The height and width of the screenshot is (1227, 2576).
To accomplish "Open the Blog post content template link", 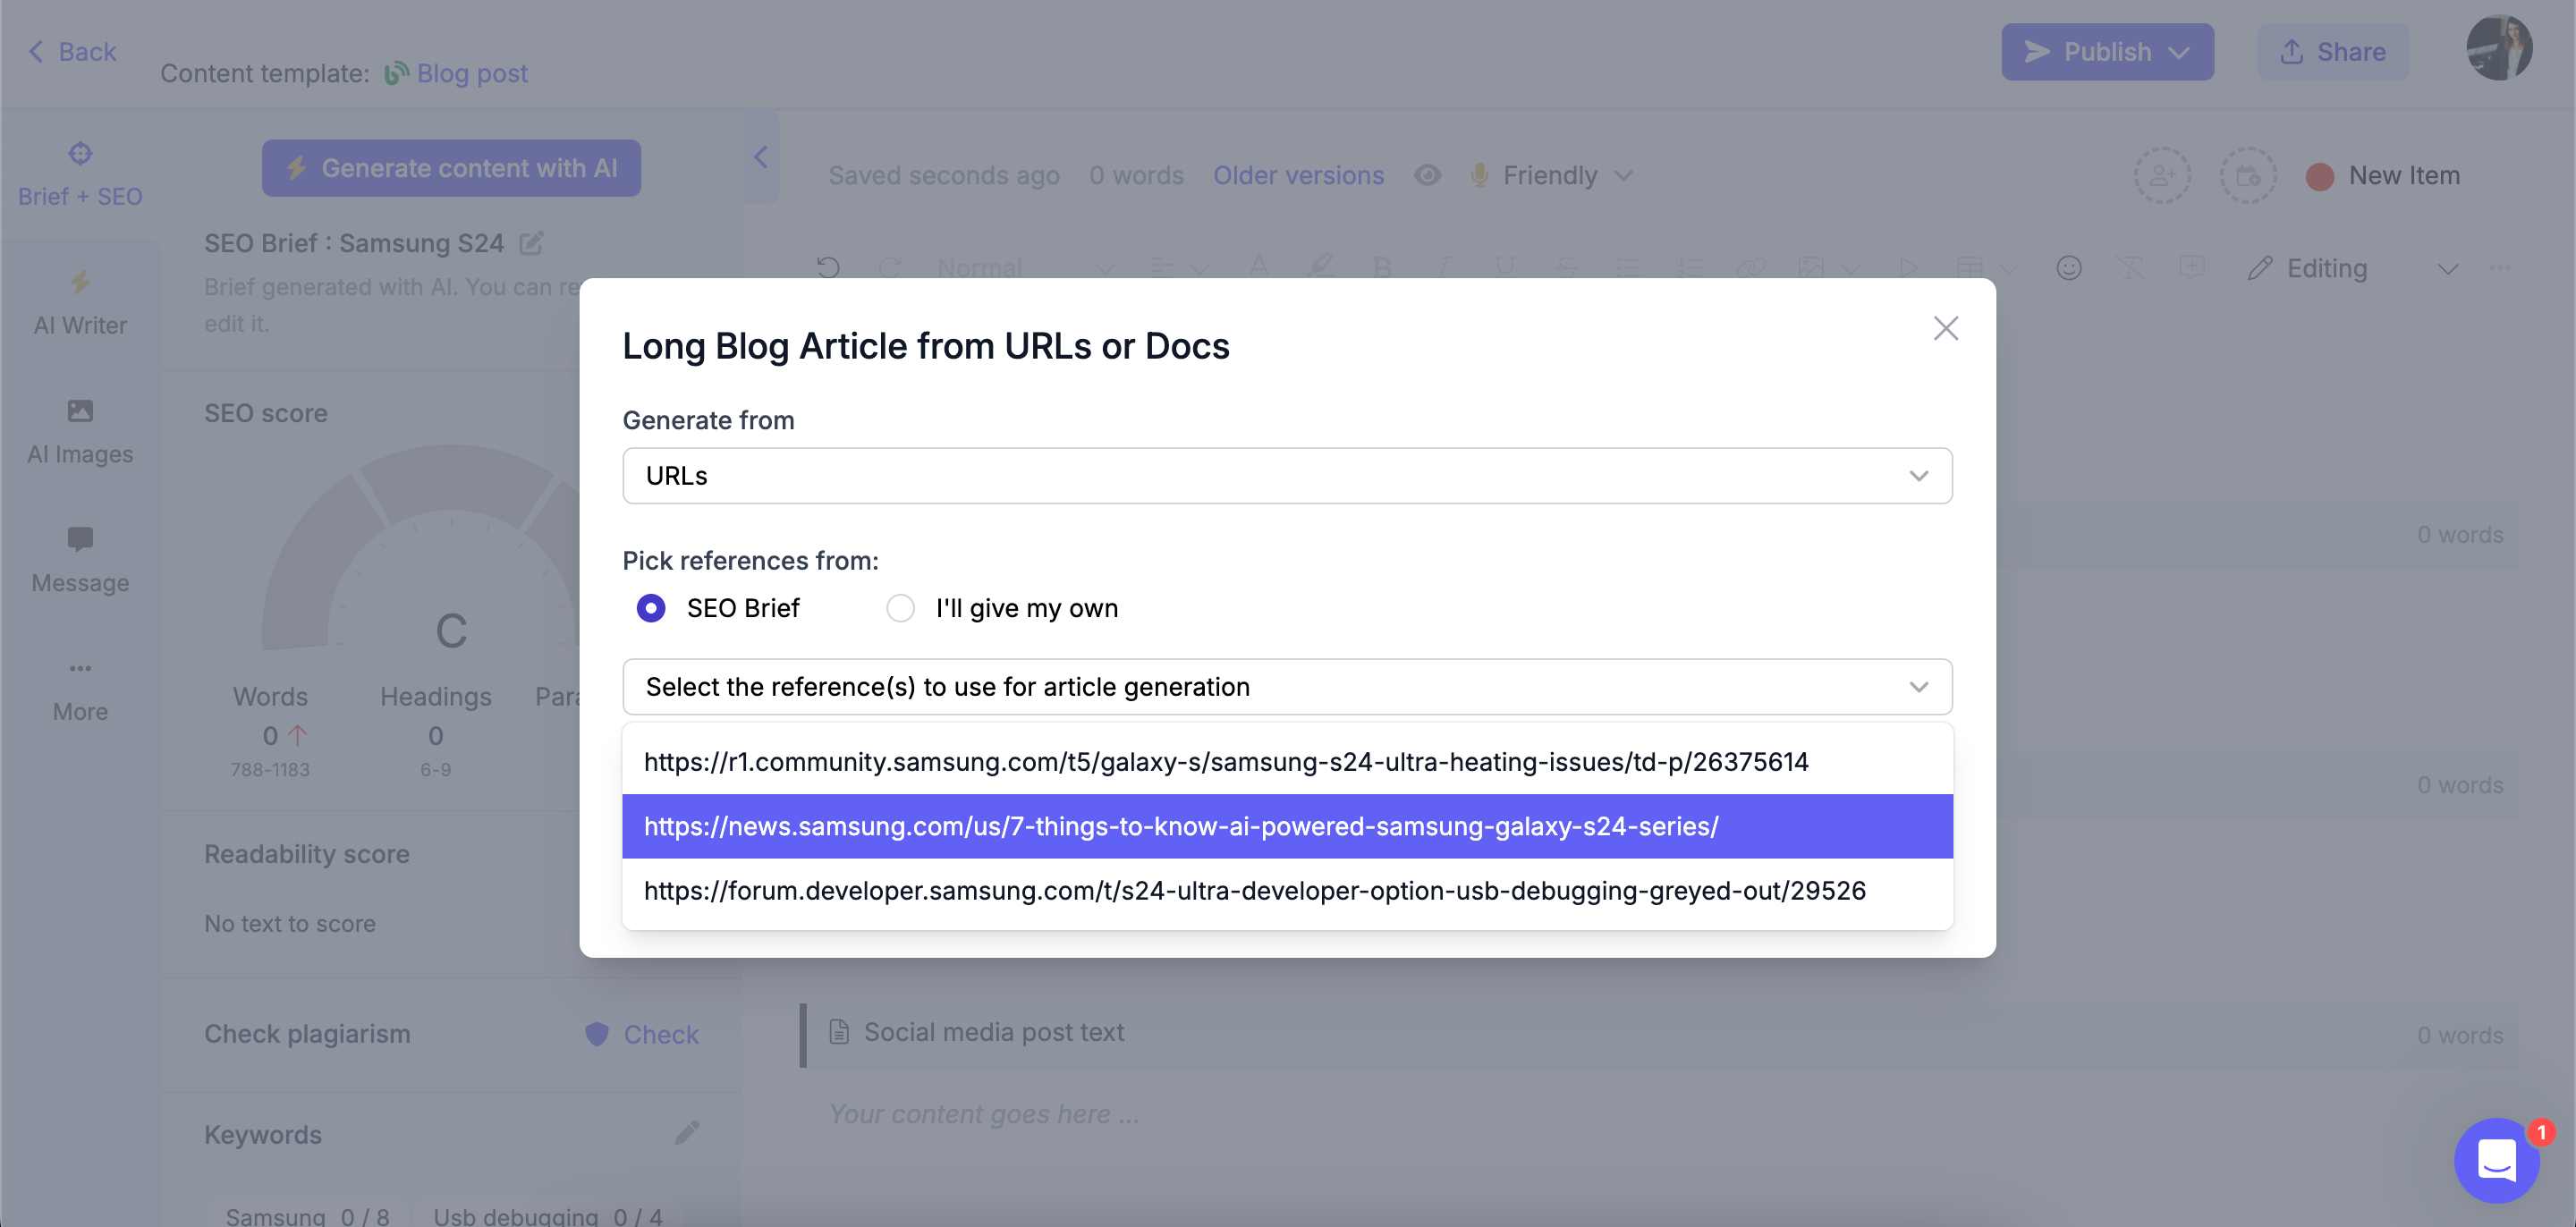I will click(x=472, y=73).
